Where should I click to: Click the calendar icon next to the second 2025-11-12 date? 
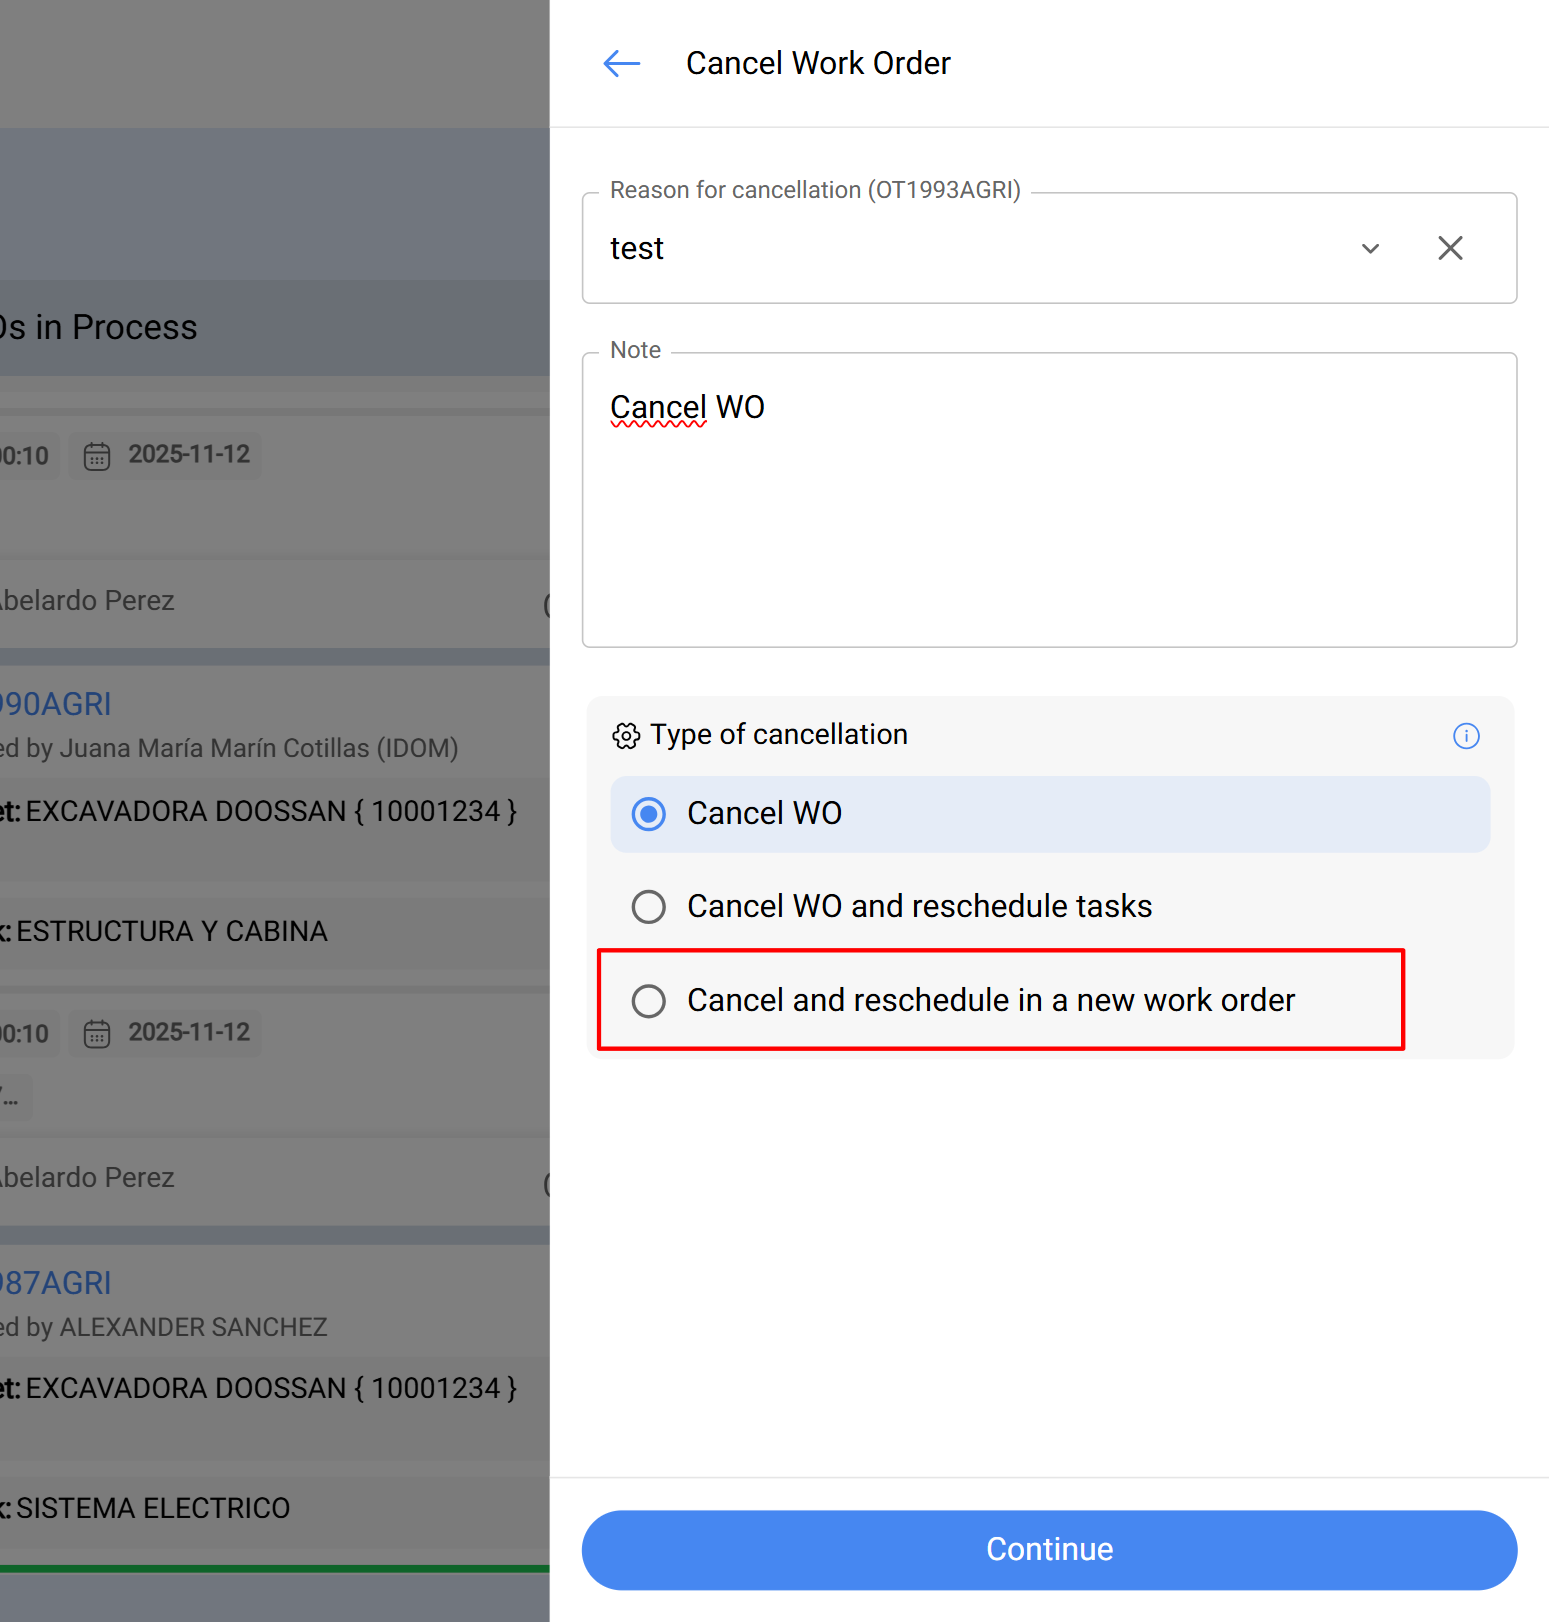pyautogui.click(x=97, y=1033)
